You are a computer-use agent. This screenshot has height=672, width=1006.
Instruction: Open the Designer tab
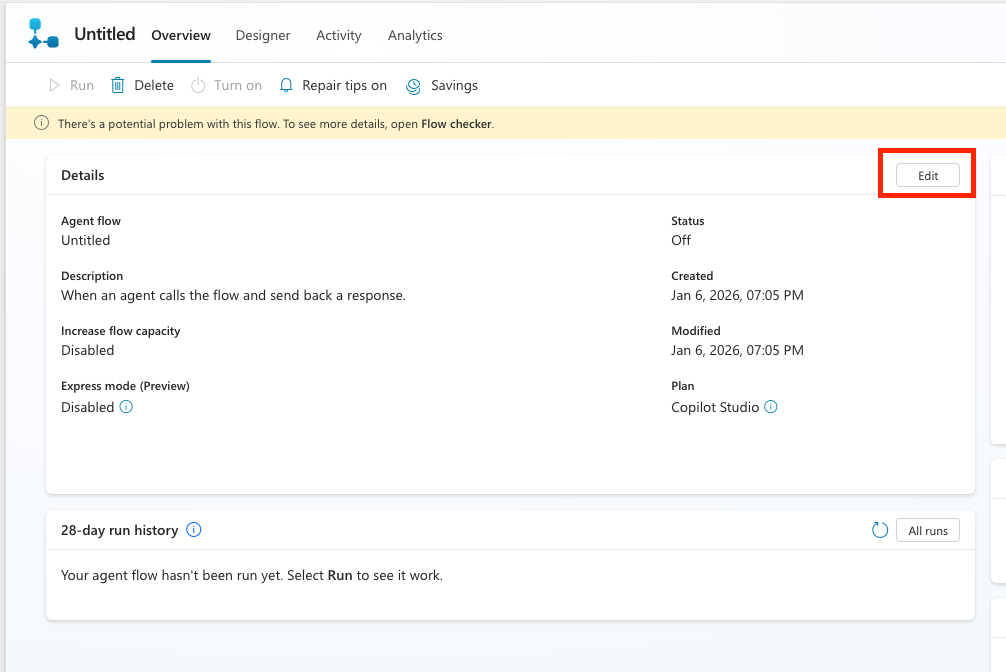tap(263, 35)
